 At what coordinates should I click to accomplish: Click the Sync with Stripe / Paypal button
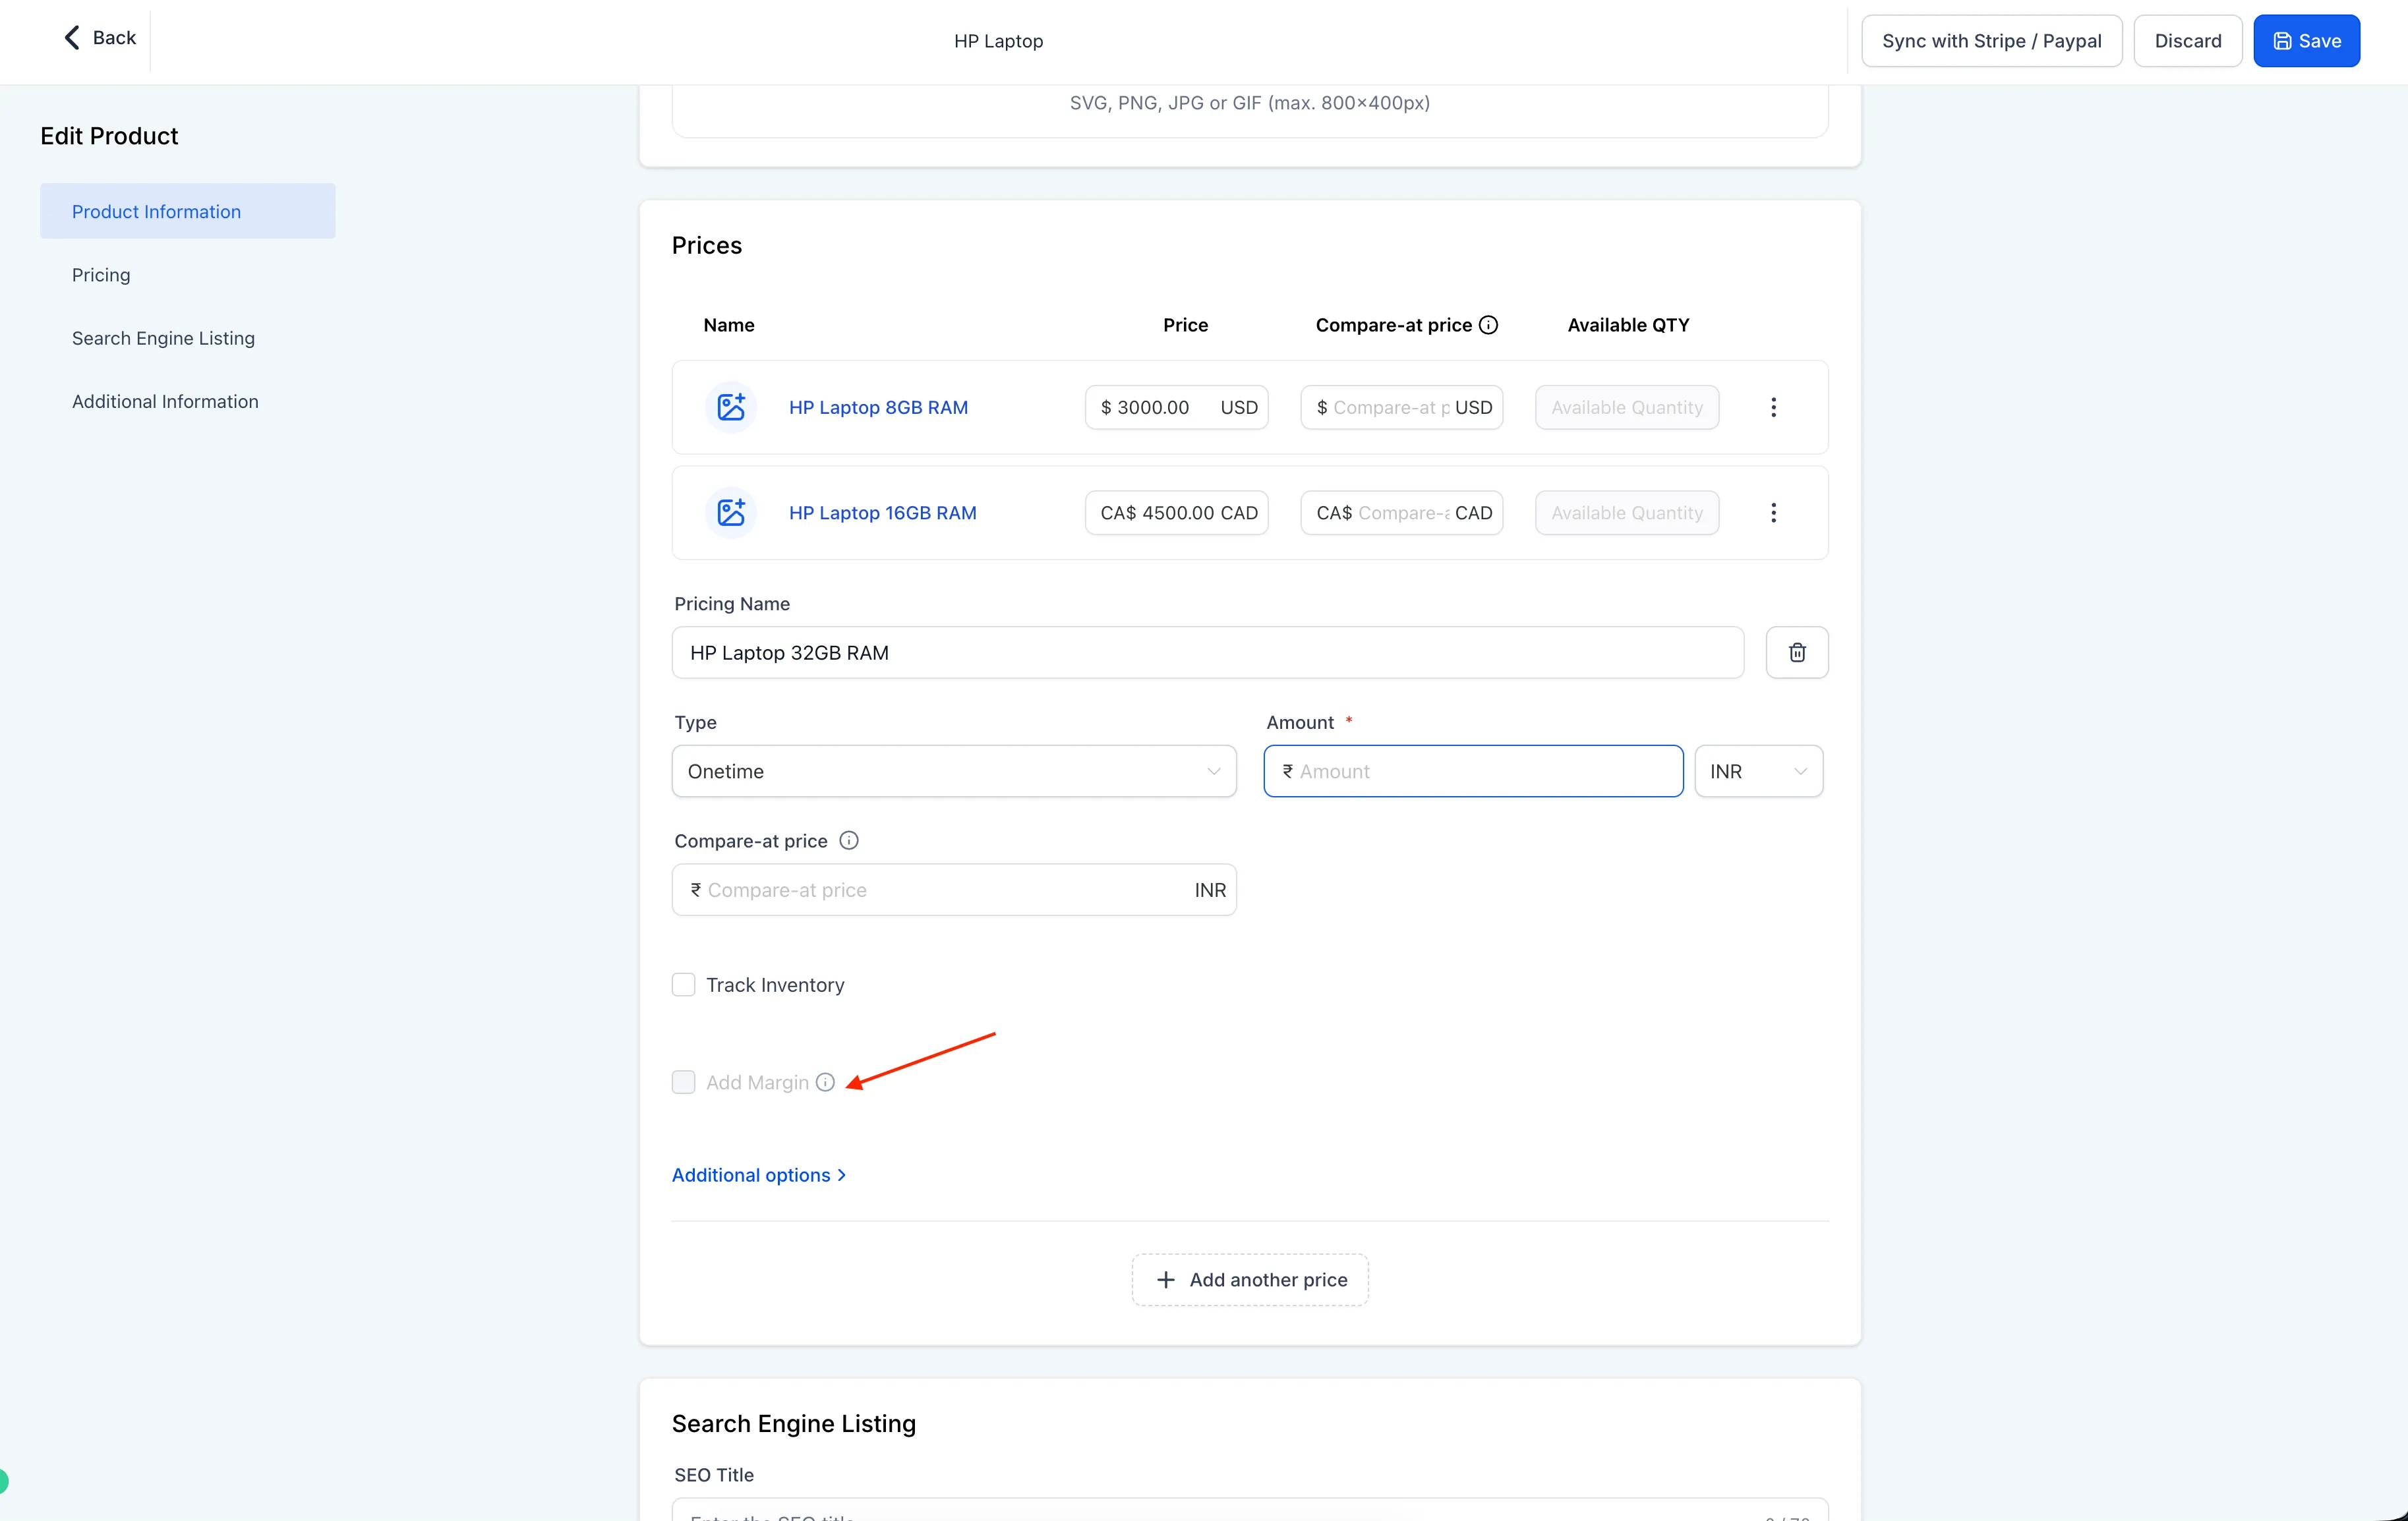click(1991, 40)
